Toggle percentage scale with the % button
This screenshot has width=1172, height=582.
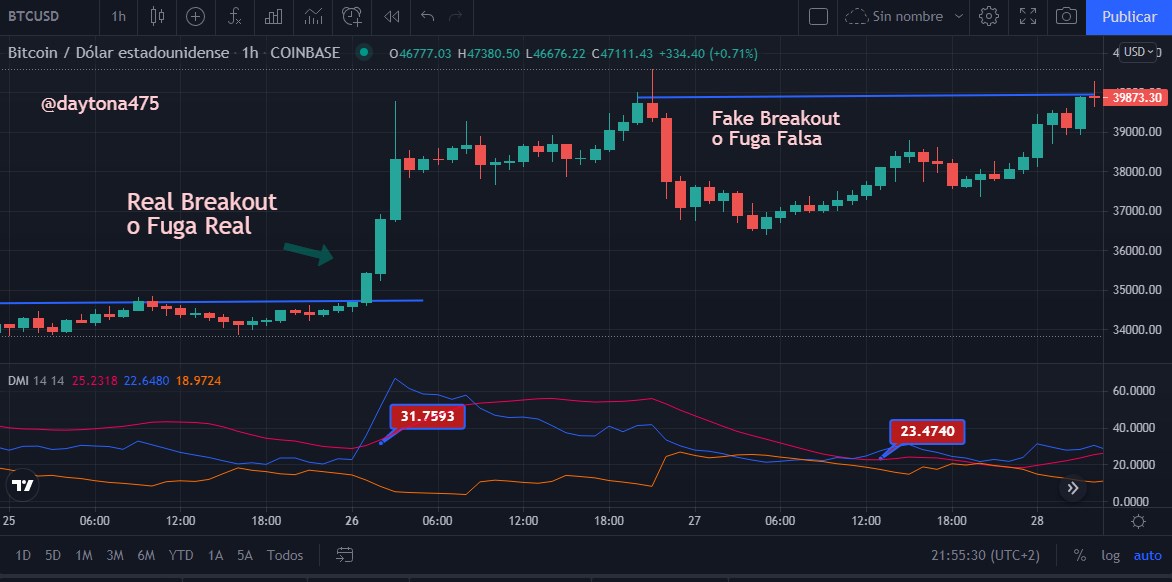pos(1079,555)
